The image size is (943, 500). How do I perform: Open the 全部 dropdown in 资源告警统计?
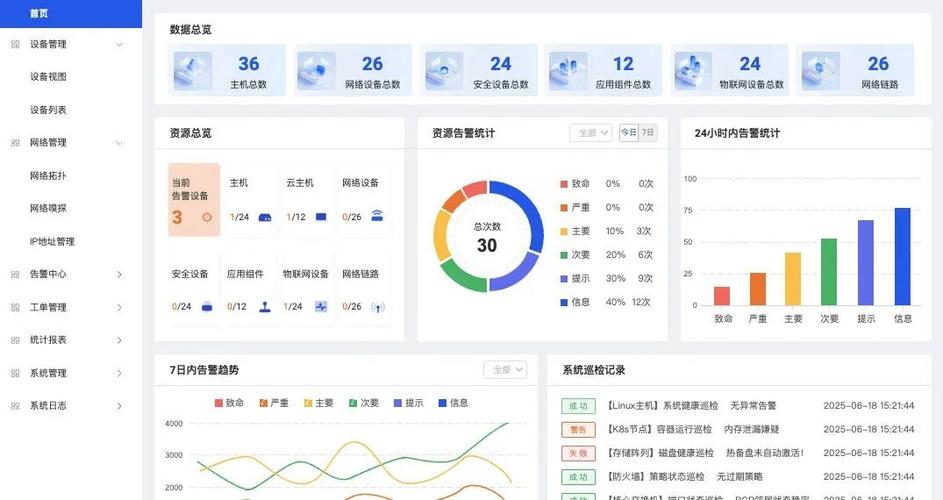coord(591,133)
